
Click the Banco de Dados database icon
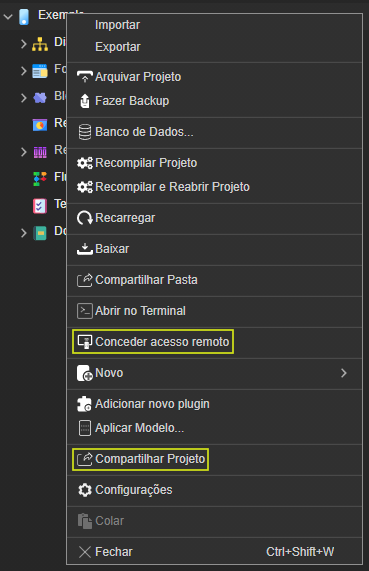click(85, 132)
